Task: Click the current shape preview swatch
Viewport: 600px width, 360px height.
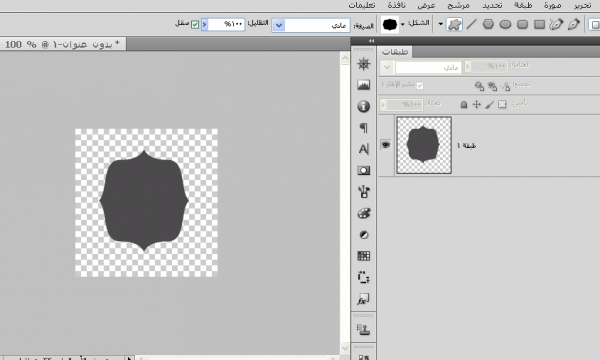Action: (x=390, y=24)
